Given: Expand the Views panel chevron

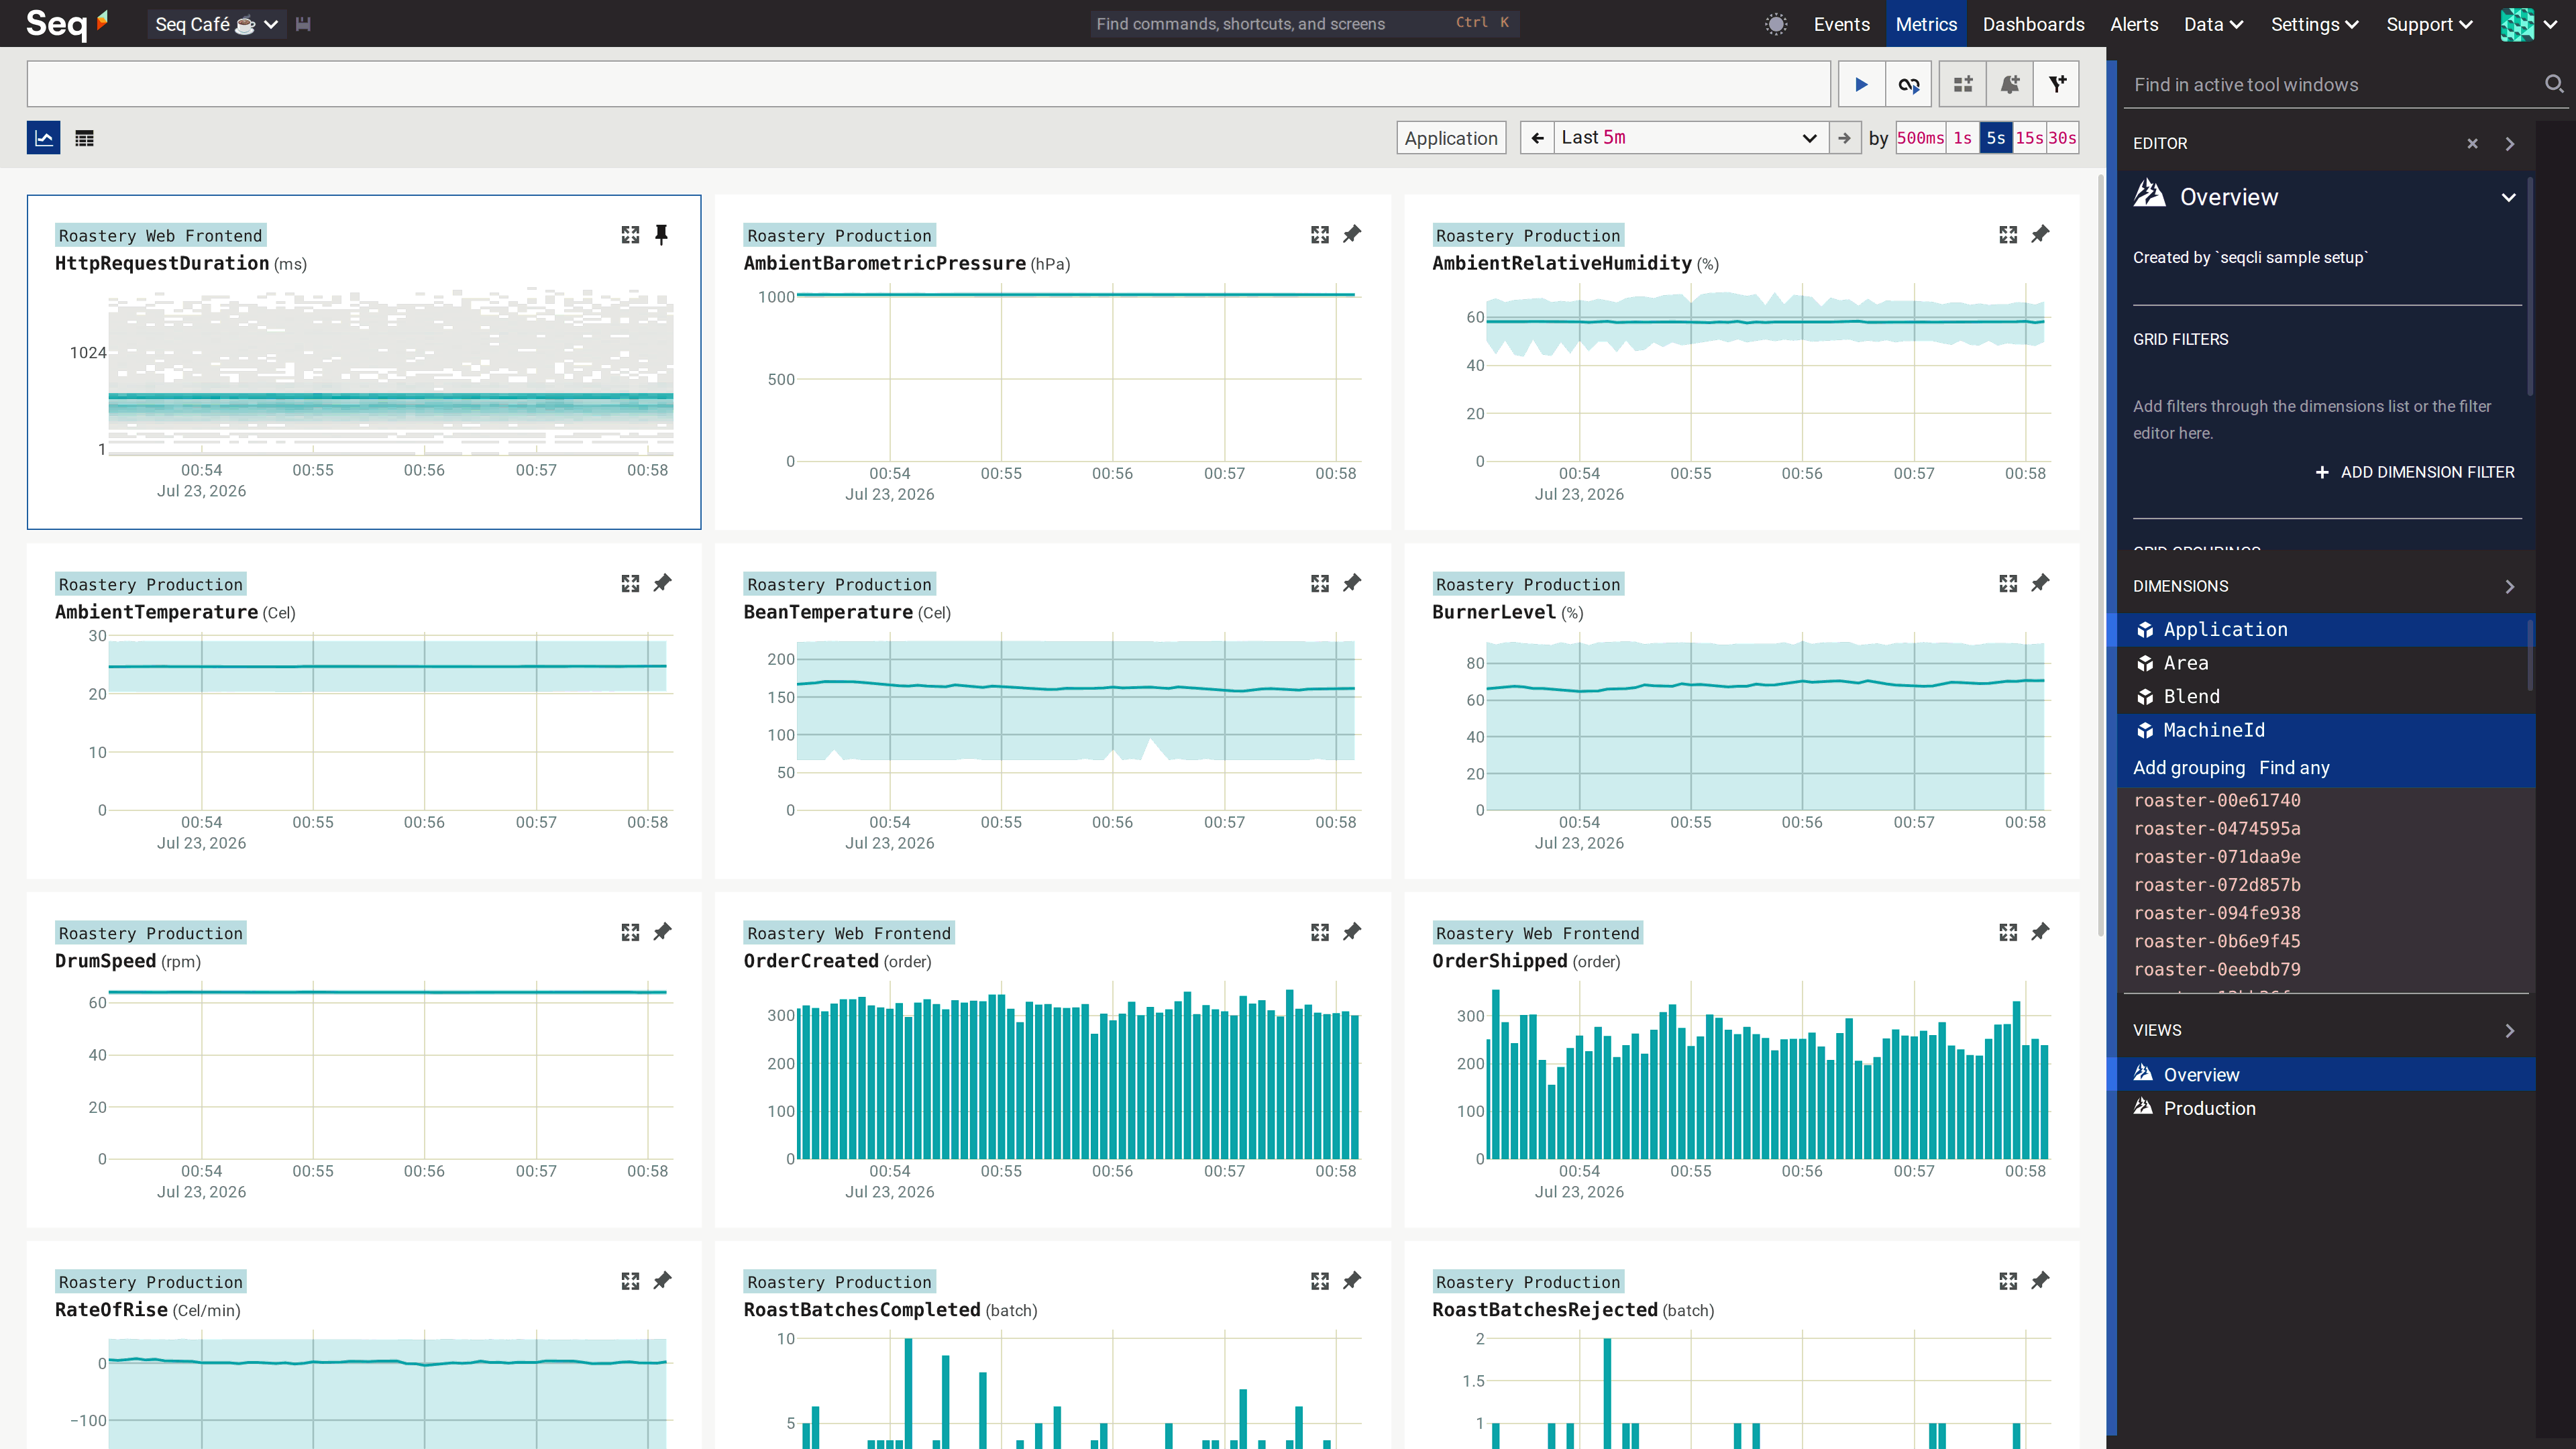Looking at the screenshot, I should tap(2510, 1030).
